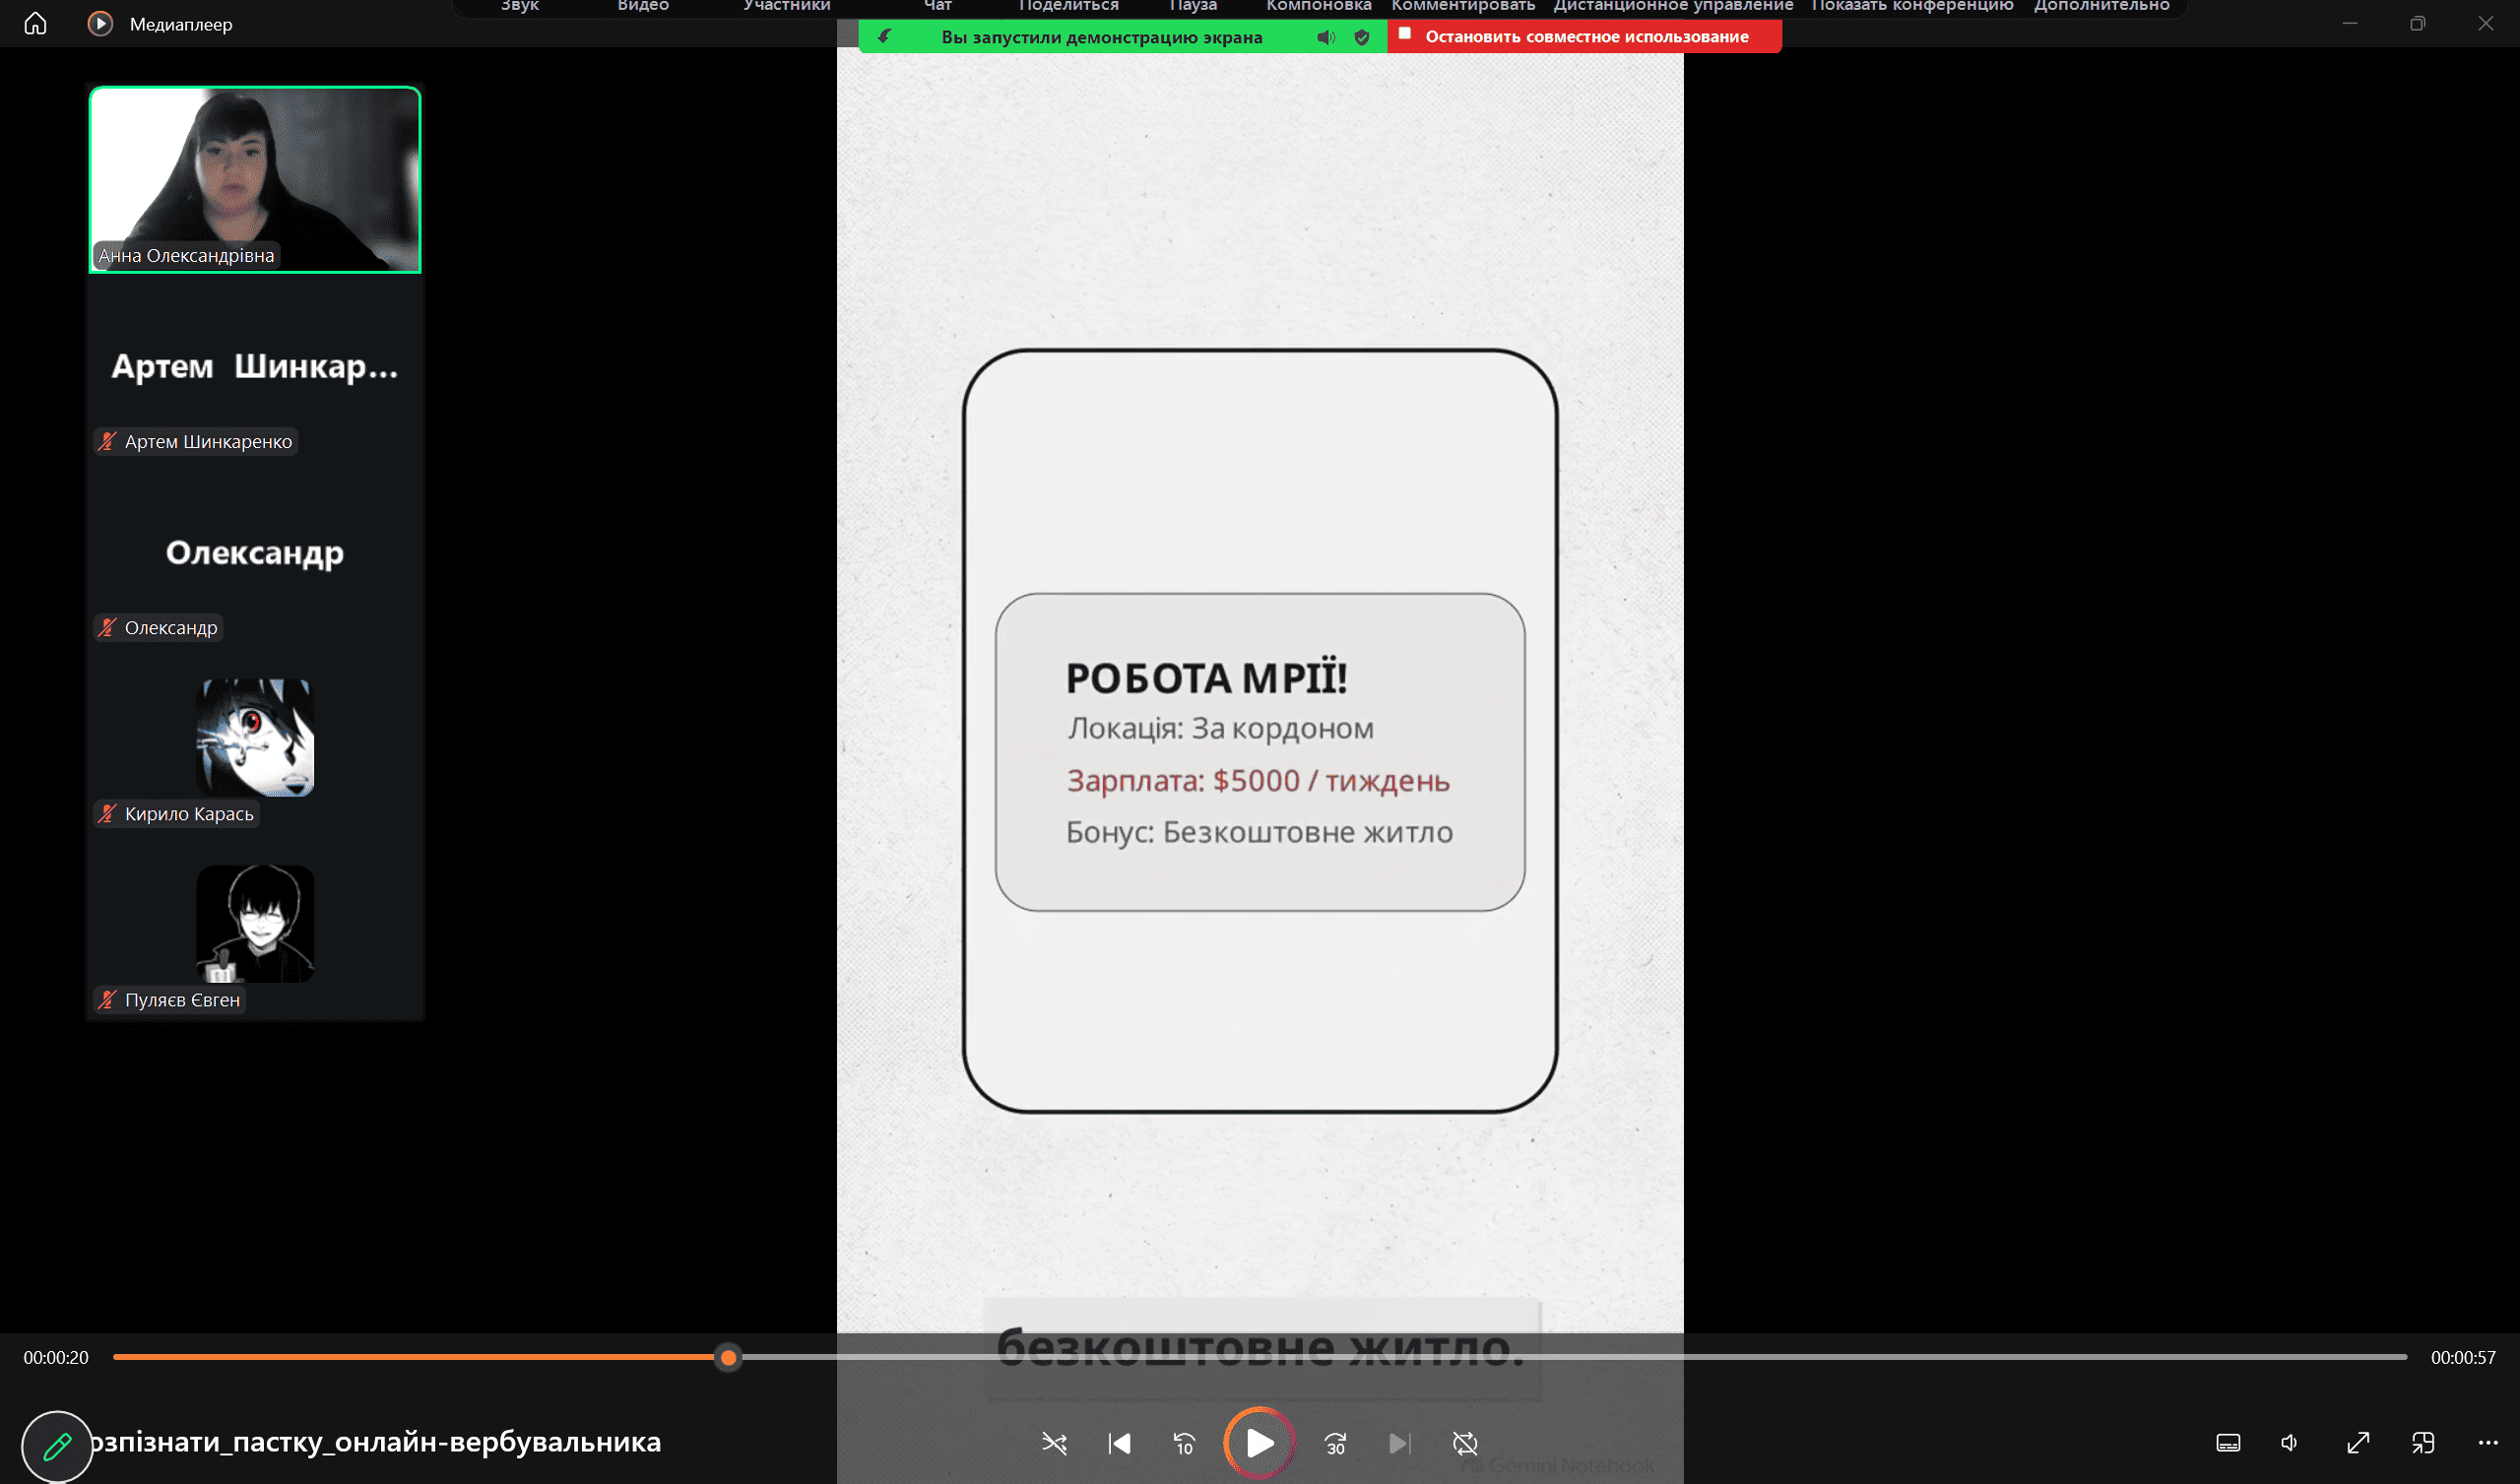This screenshot has height=1484, width=2520.
Task: Open Дистанционное управление
Action: pos(1673,6)
